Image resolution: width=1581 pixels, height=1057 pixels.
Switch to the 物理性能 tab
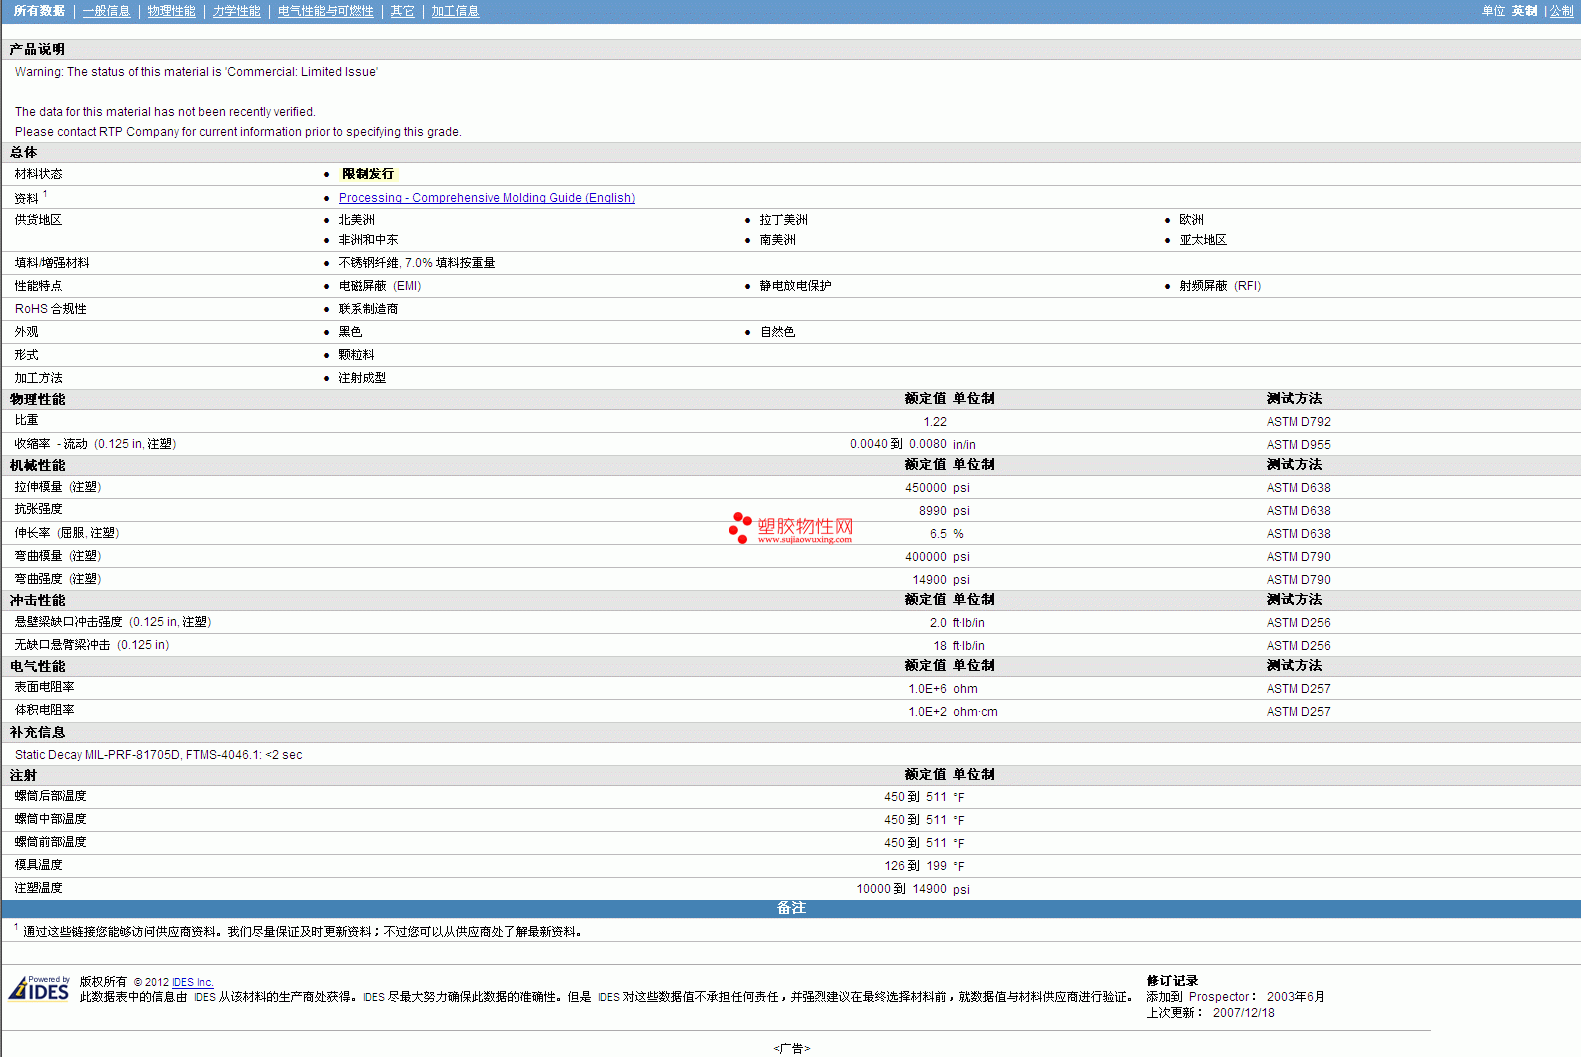tap(171, 11)
